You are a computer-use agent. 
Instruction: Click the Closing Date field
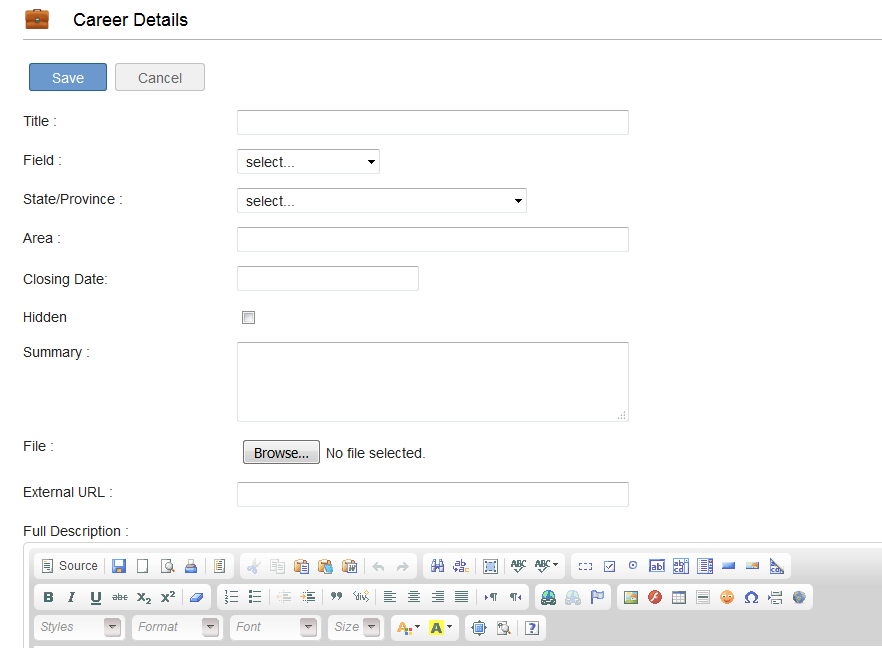328,278
